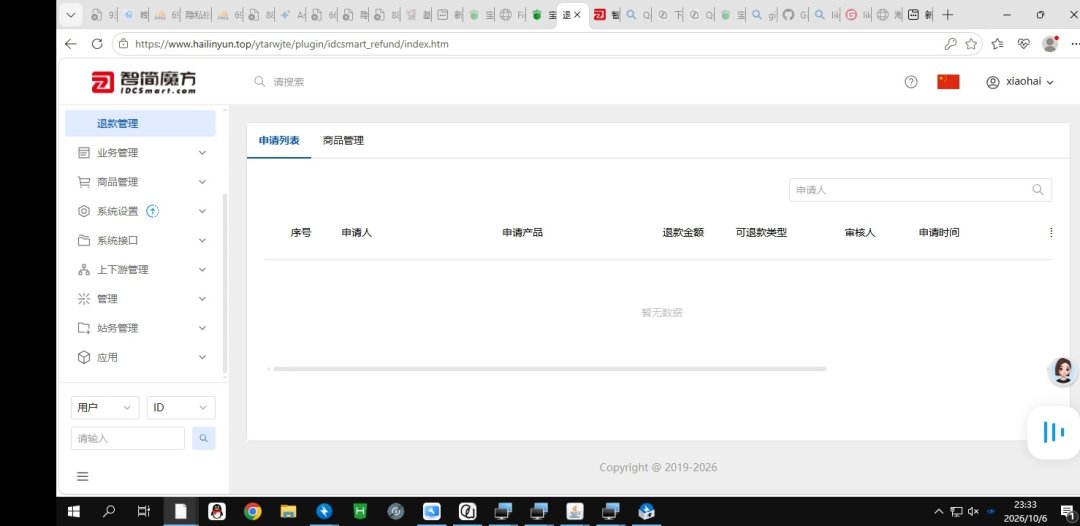Select 退款管理 in the sidebar

point(141,124)
